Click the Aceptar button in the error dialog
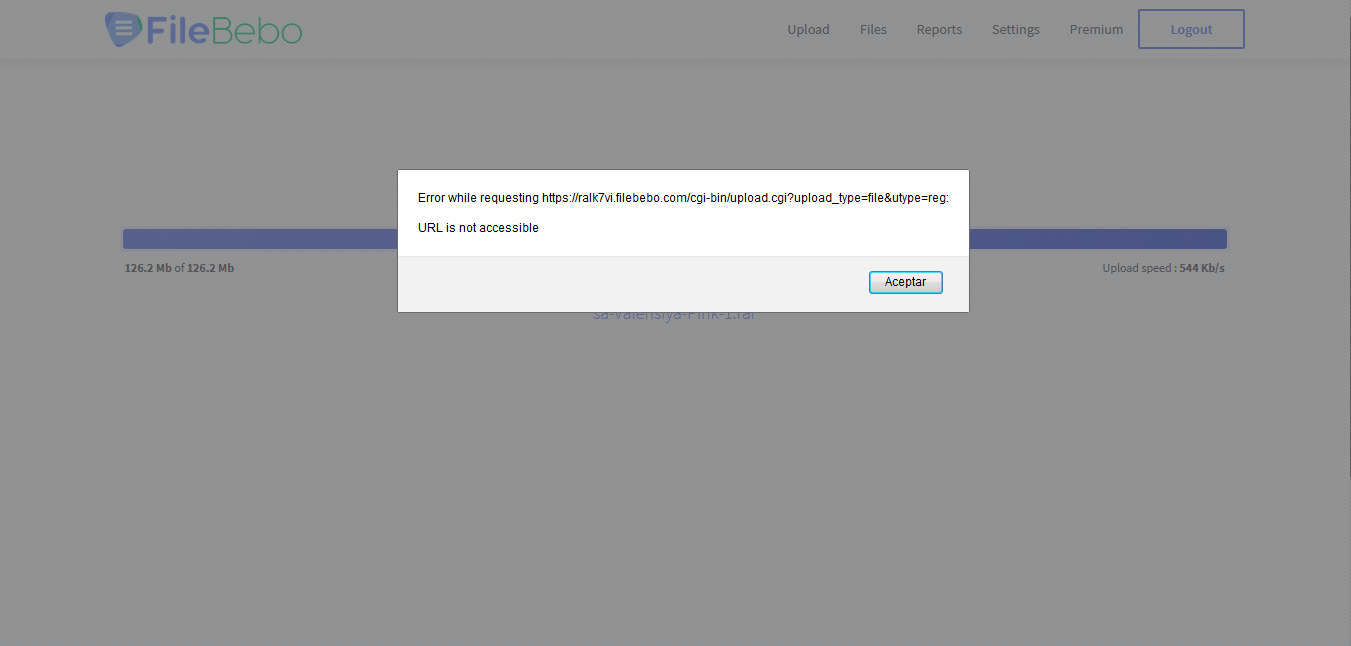This screenshot has width=1351, height=646. [905, 282]
